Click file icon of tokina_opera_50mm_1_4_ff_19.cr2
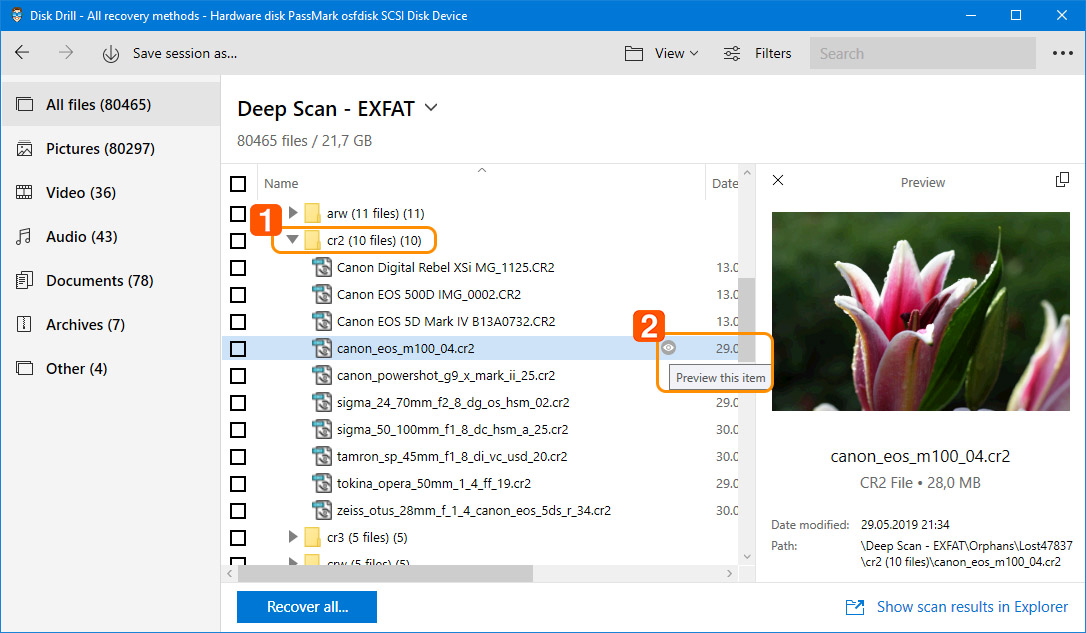This screenshot has width=1086, height=633. (322, 483)
